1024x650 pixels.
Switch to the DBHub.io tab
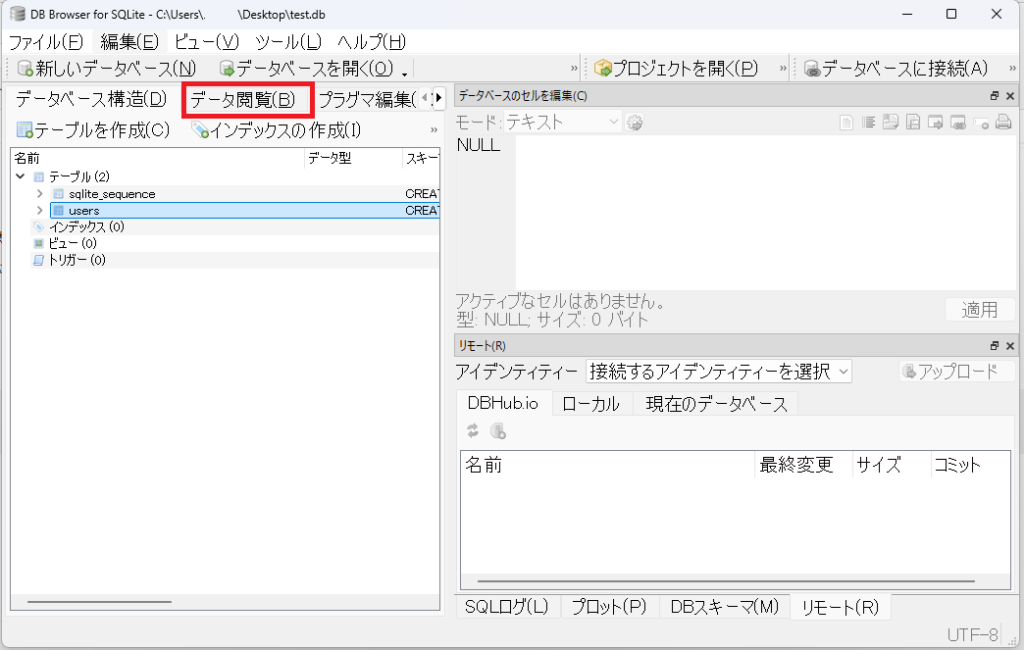click(x=503, y=403)
